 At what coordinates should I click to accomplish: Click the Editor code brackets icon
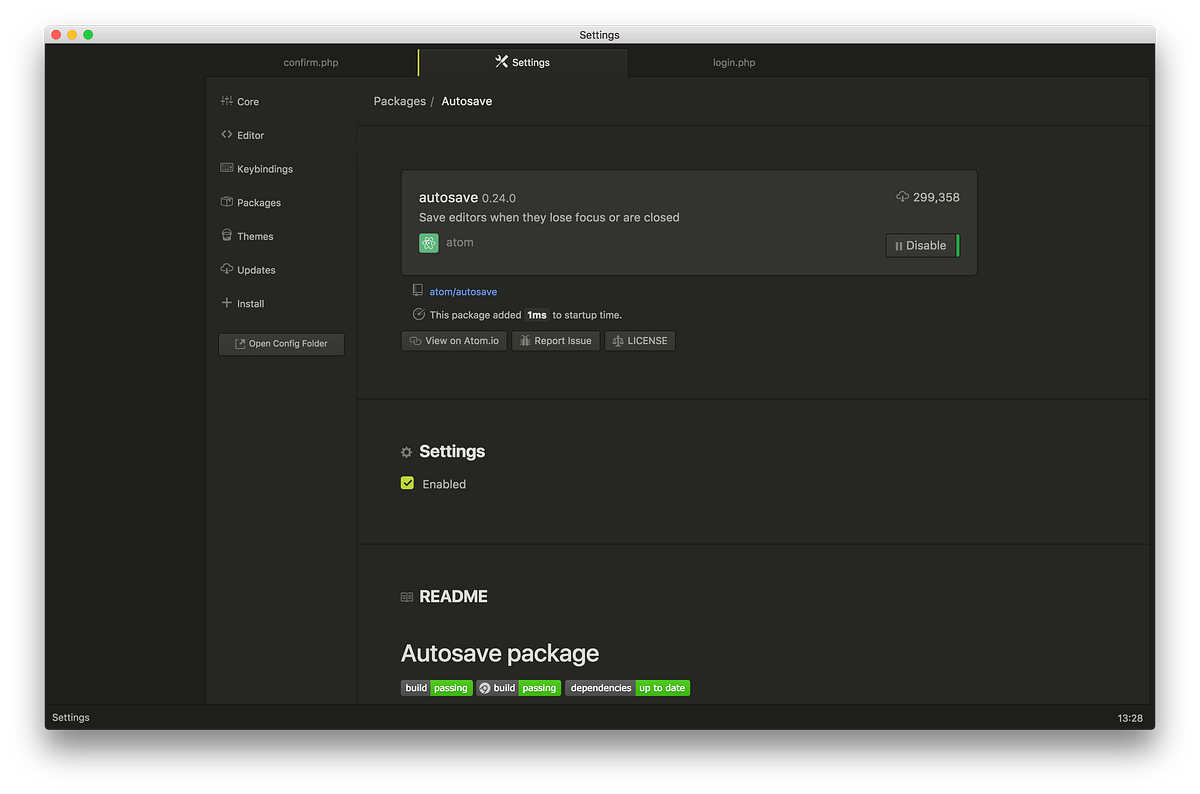(227, 134)
